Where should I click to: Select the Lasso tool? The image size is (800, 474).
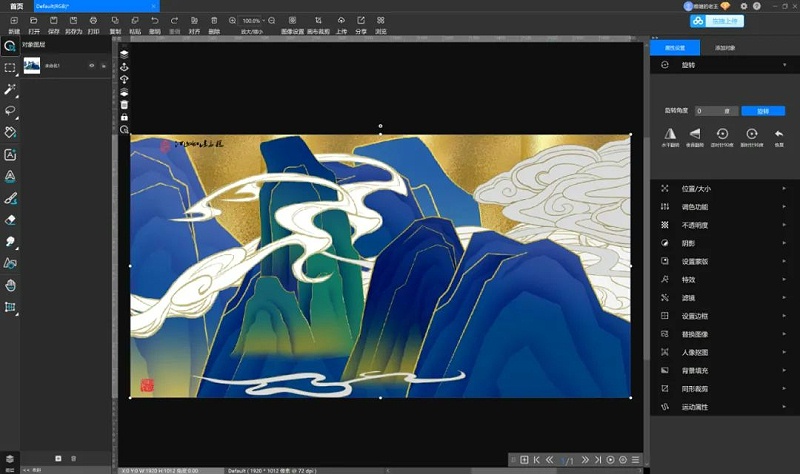coord(10,111)
